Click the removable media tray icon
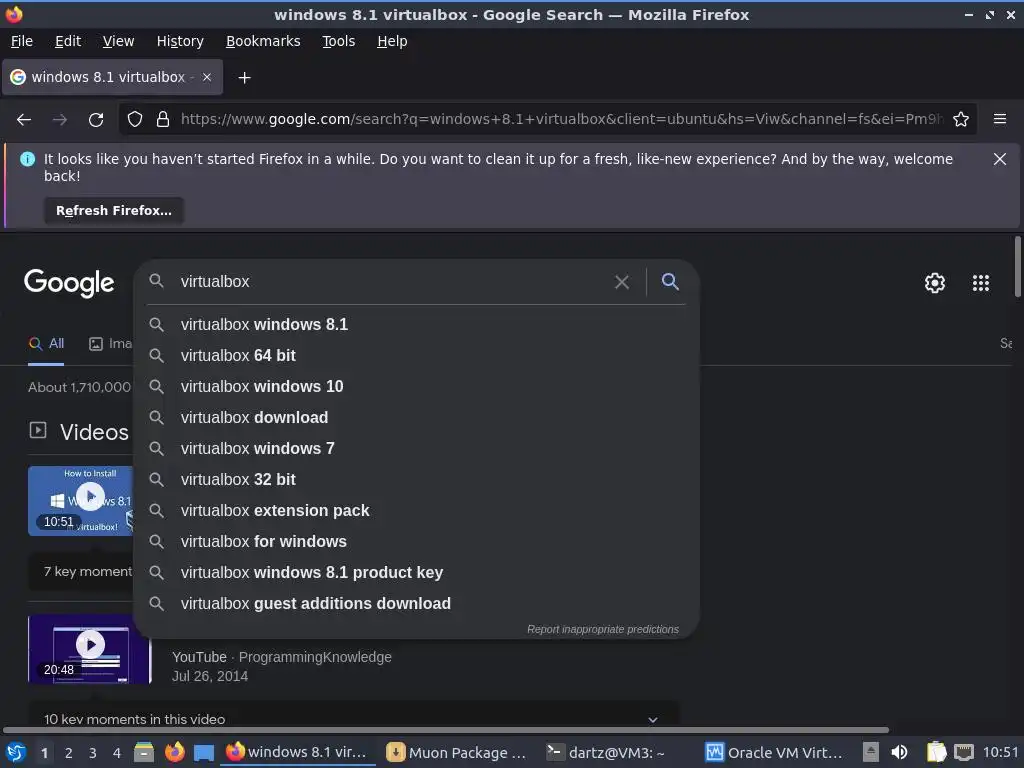Screen dimensions: 1024x768 pos(871,752)
